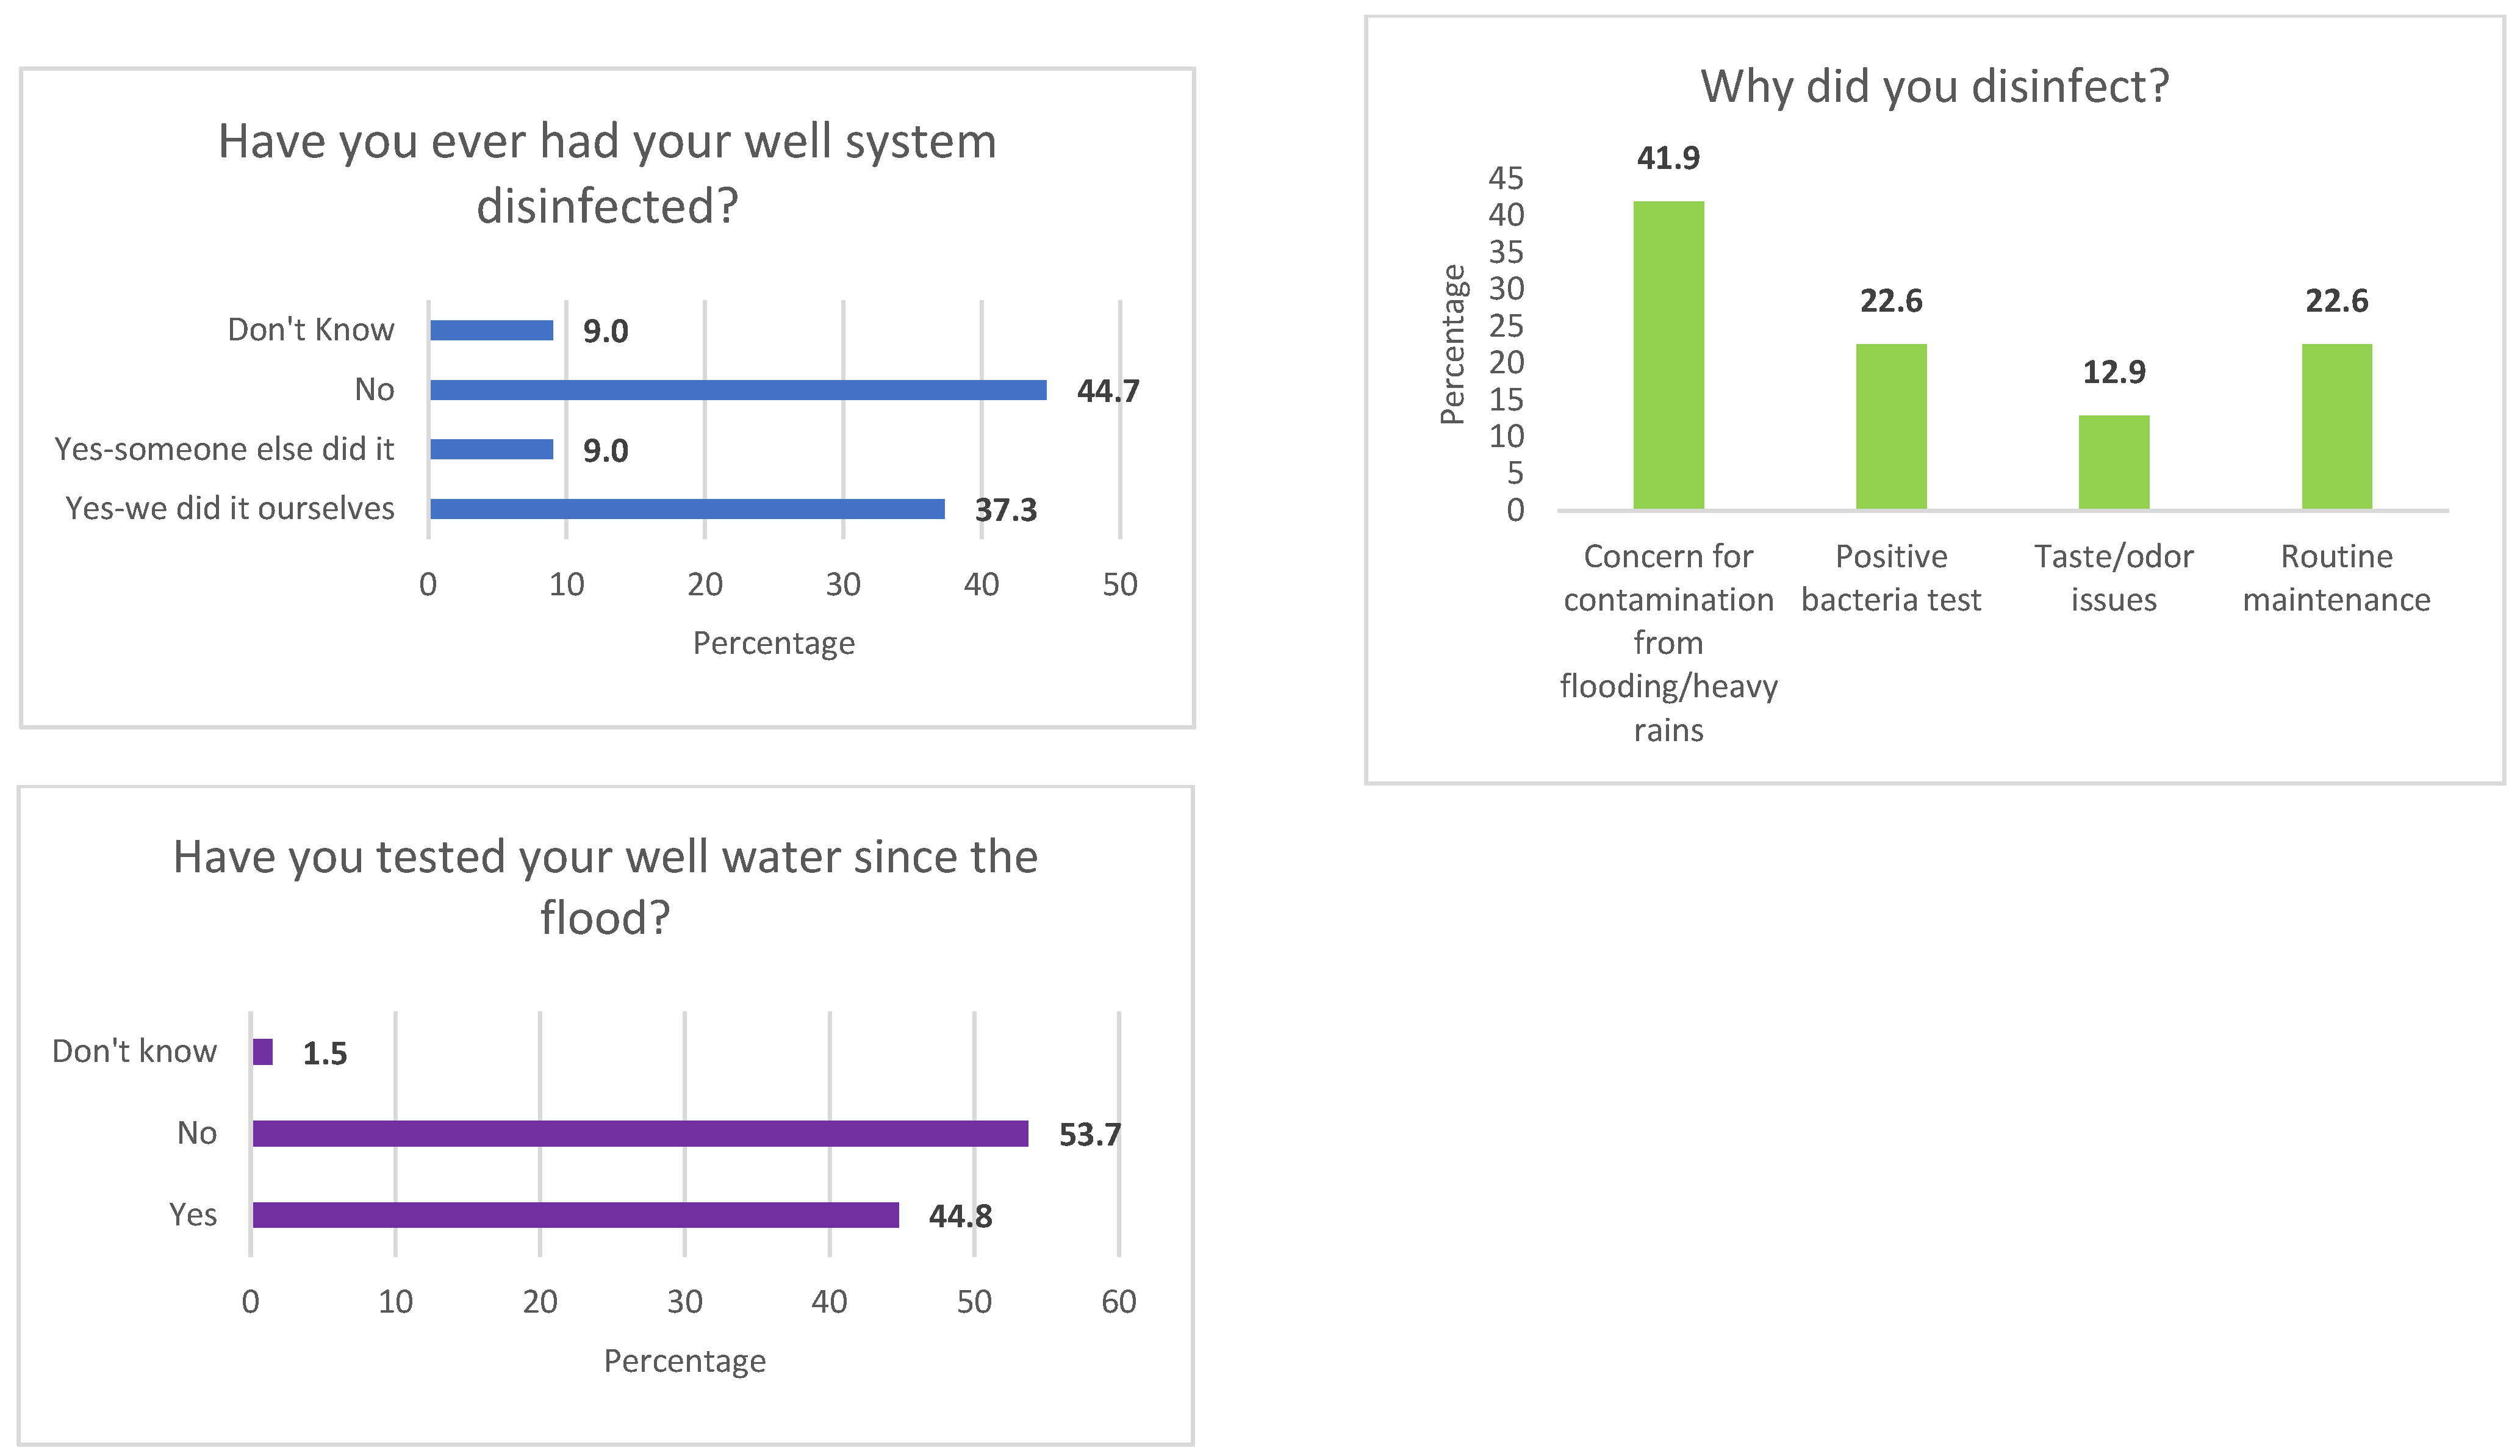Click the vertical 'Percentage' axis title

(x=1452, y=344)
